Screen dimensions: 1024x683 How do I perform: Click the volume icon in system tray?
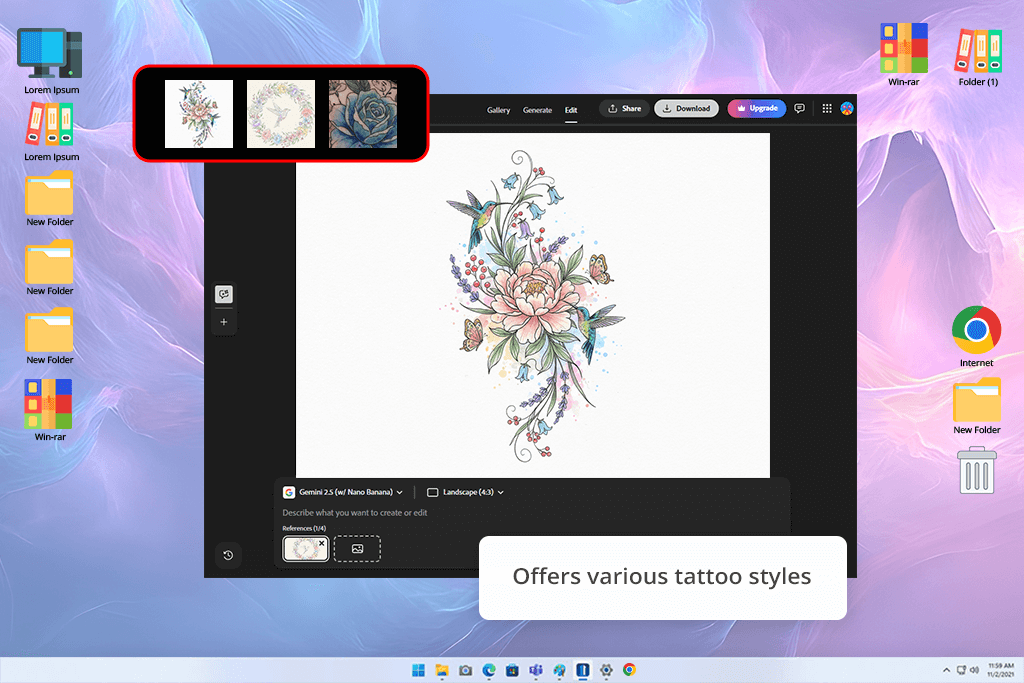pyautogui.click(x=974, y=670)
